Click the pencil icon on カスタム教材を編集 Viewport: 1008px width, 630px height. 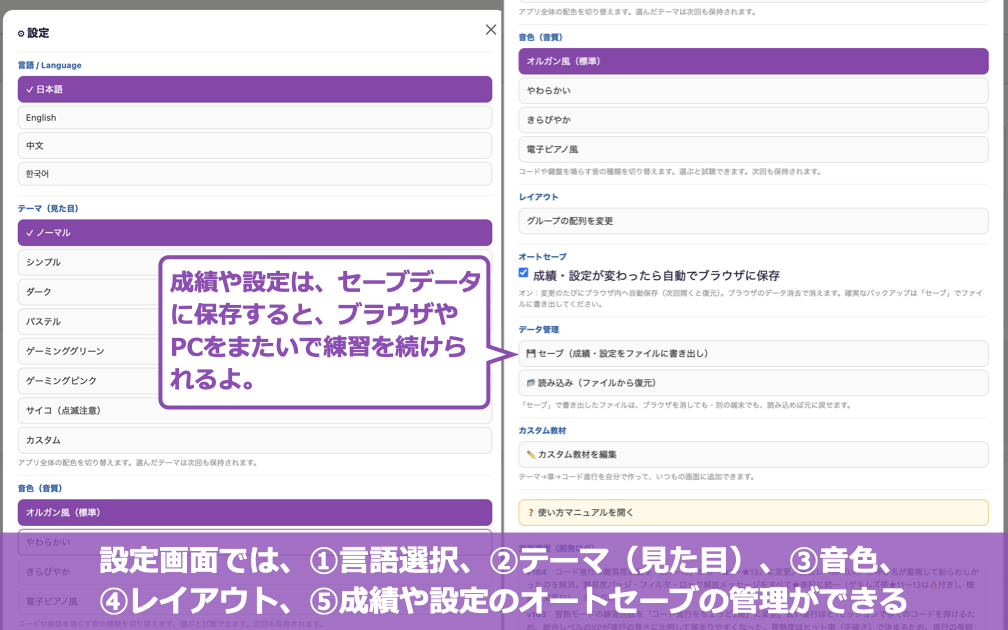[530, 454]
